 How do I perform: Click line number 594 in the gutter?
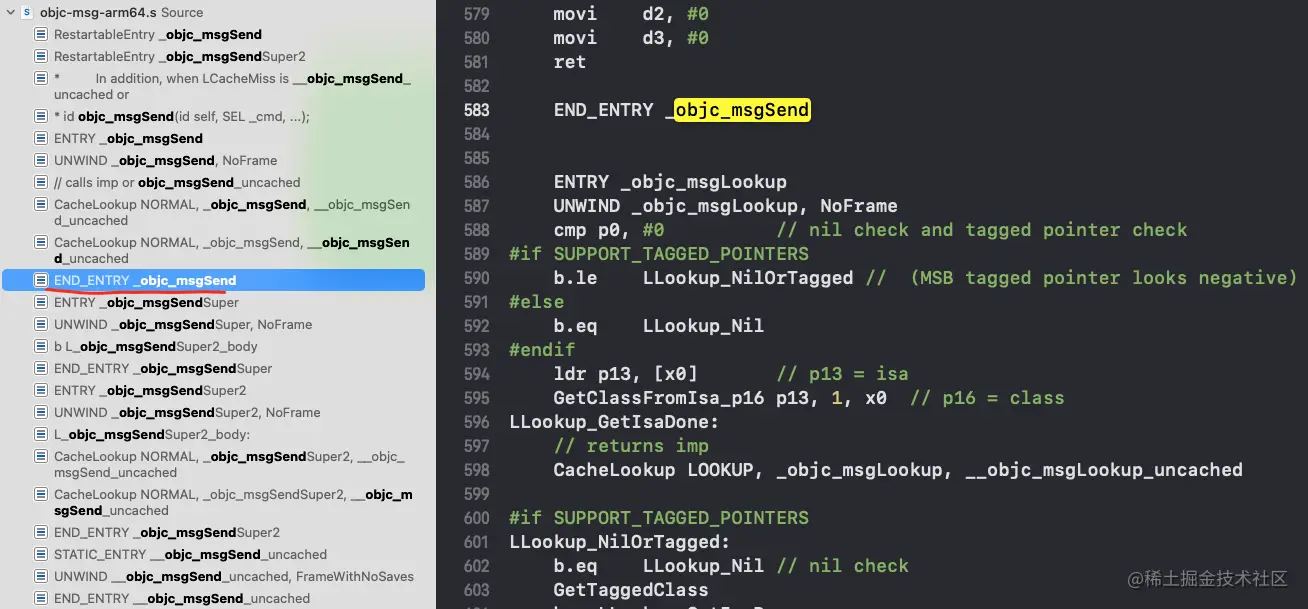(x=477, y=374)
